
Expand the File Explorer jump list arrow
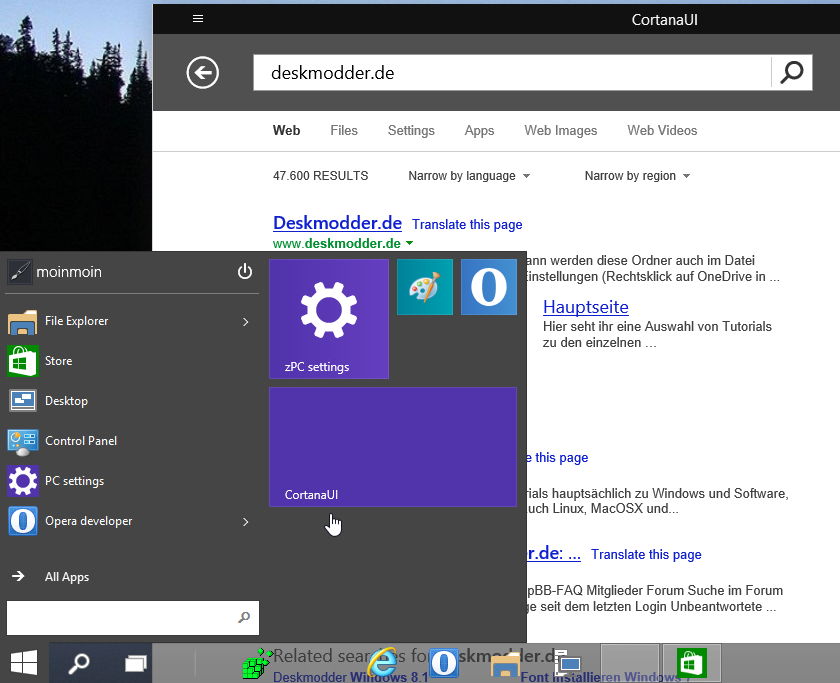point(245,321)
